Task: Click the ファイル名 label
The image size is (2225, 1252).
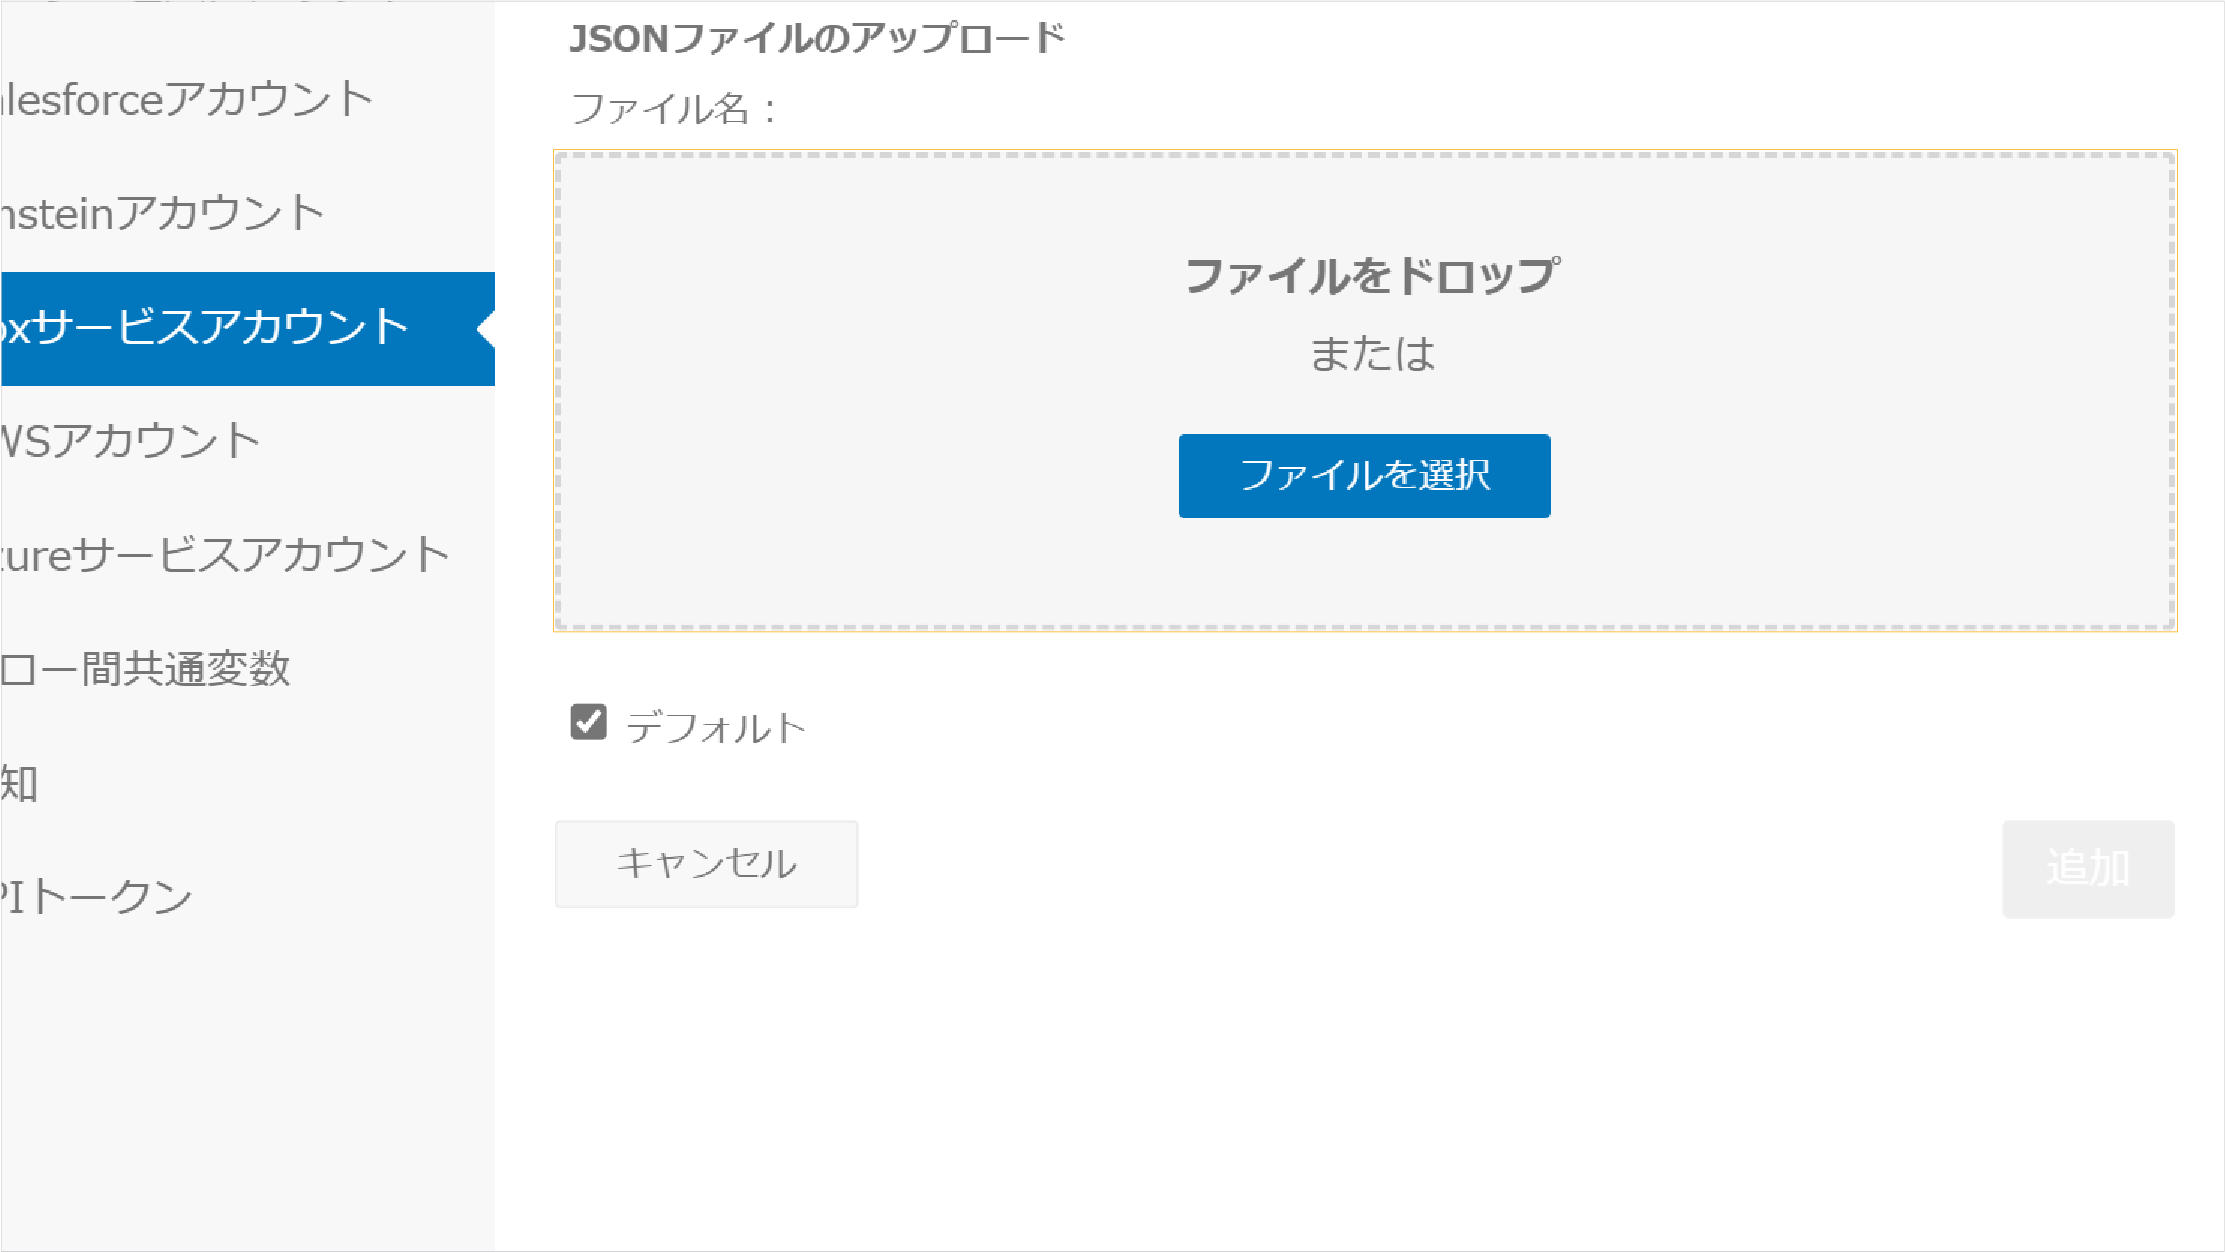Action: [x=674, y=109]
